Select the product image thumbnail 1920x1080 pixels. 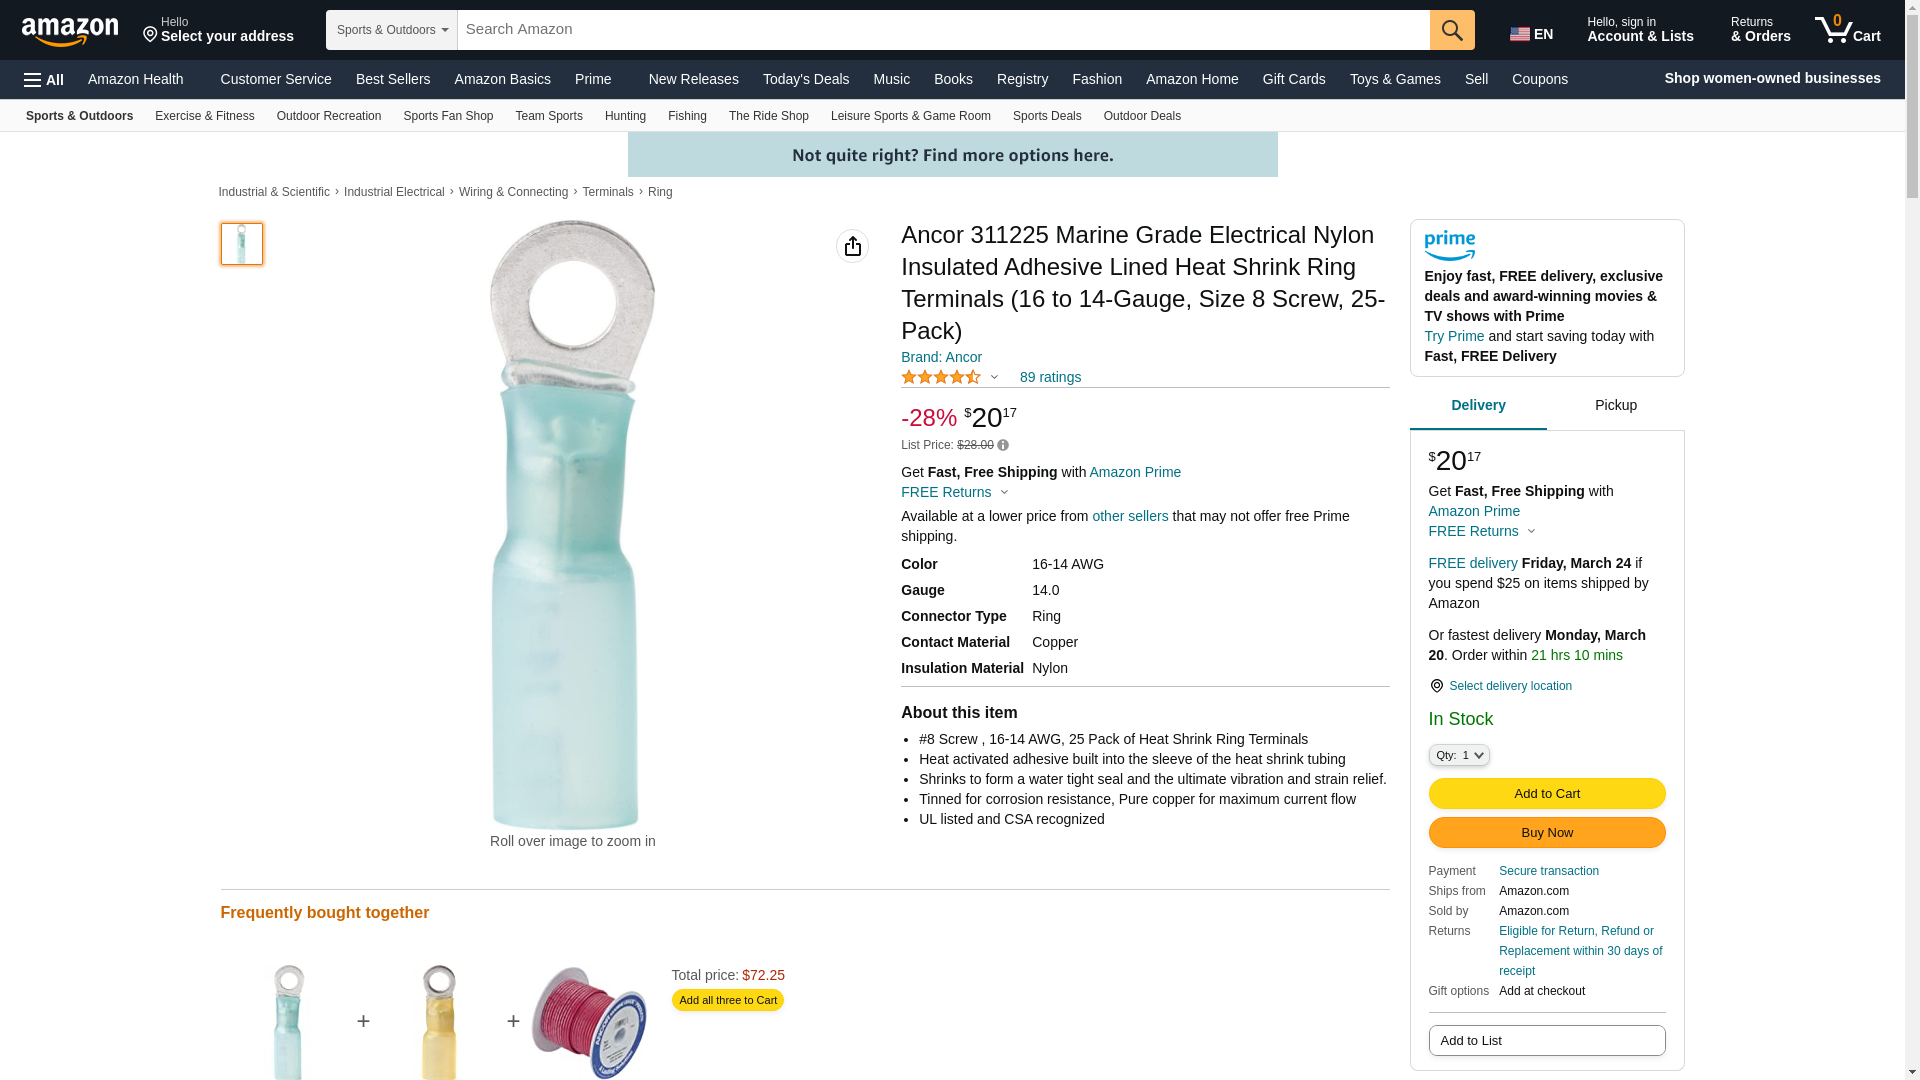click(242, 244)
